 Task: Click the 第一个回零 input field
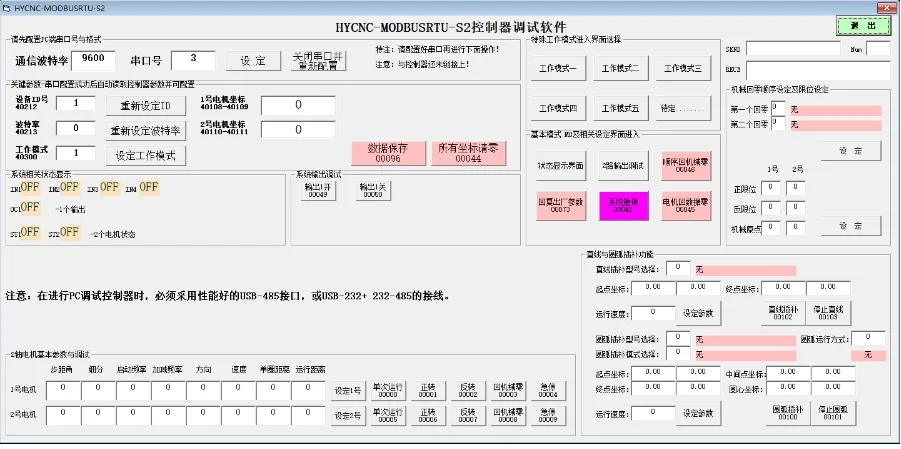(778, 108)
